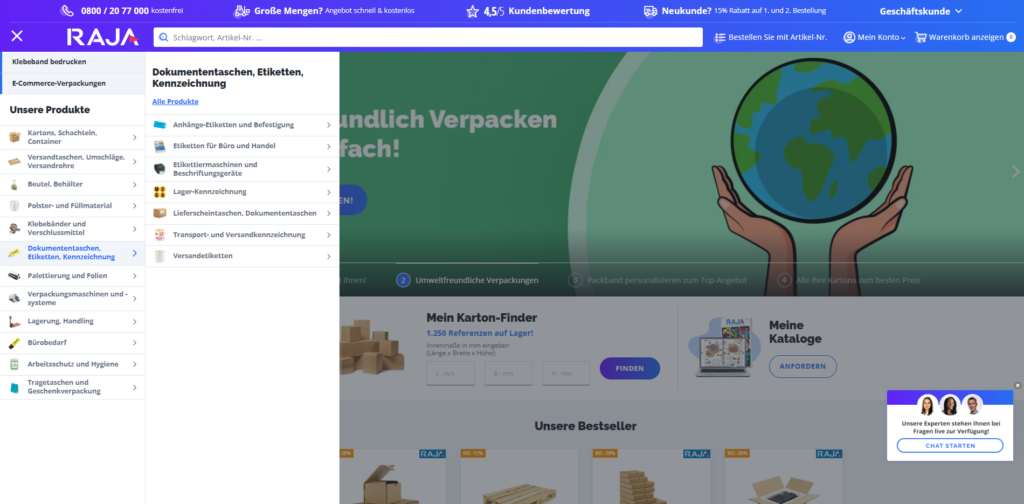Close the chat expert popup

point(1017,385)
